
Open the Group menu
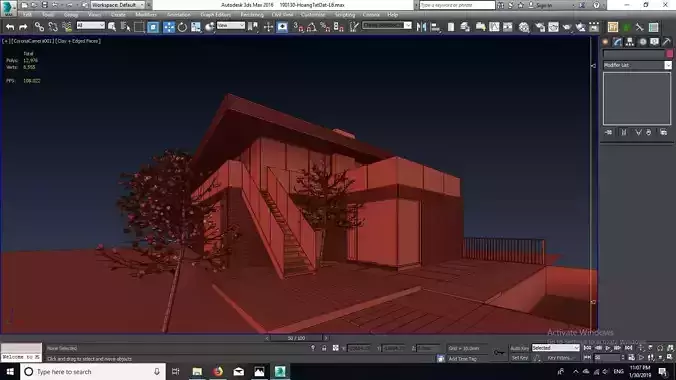tap(71, 15)
